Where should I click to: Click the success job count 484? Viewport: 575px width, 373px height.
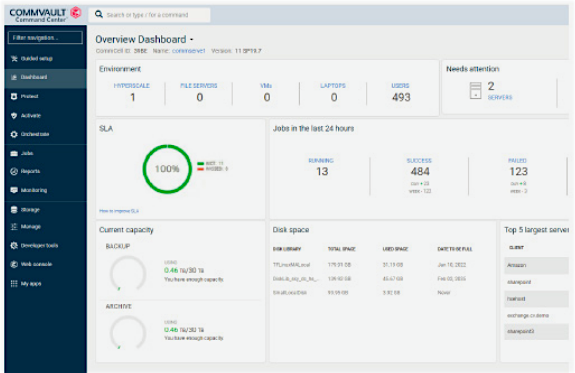tap(420, 171)
